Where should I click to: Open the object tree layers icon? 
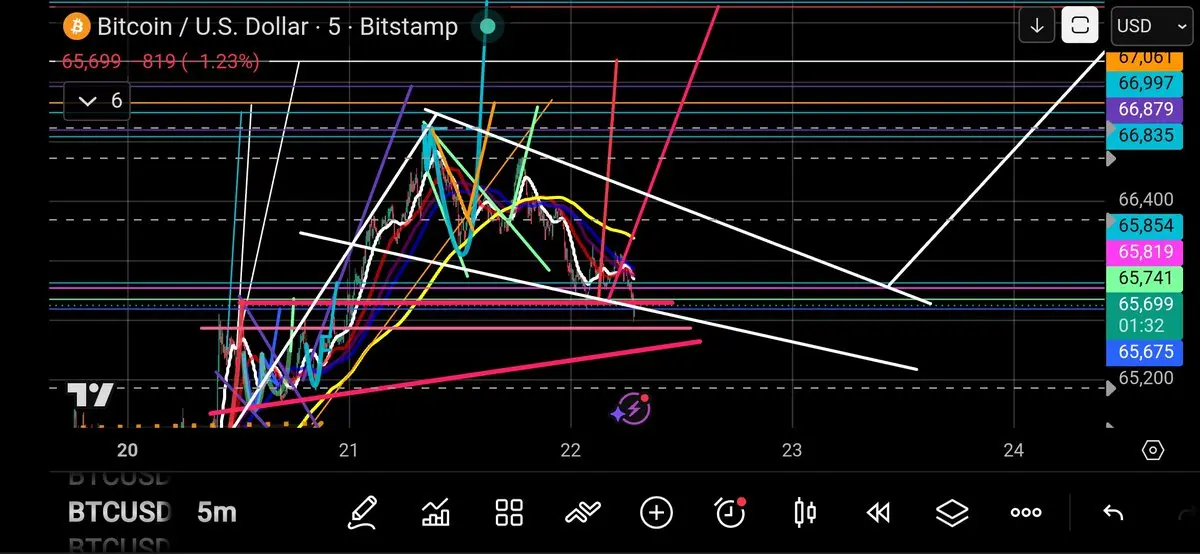click(x=952, y=513)
